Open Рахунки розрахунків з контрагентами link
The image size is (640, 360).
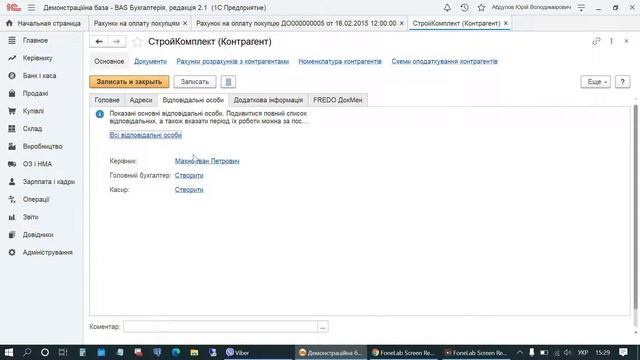point(233,62)
